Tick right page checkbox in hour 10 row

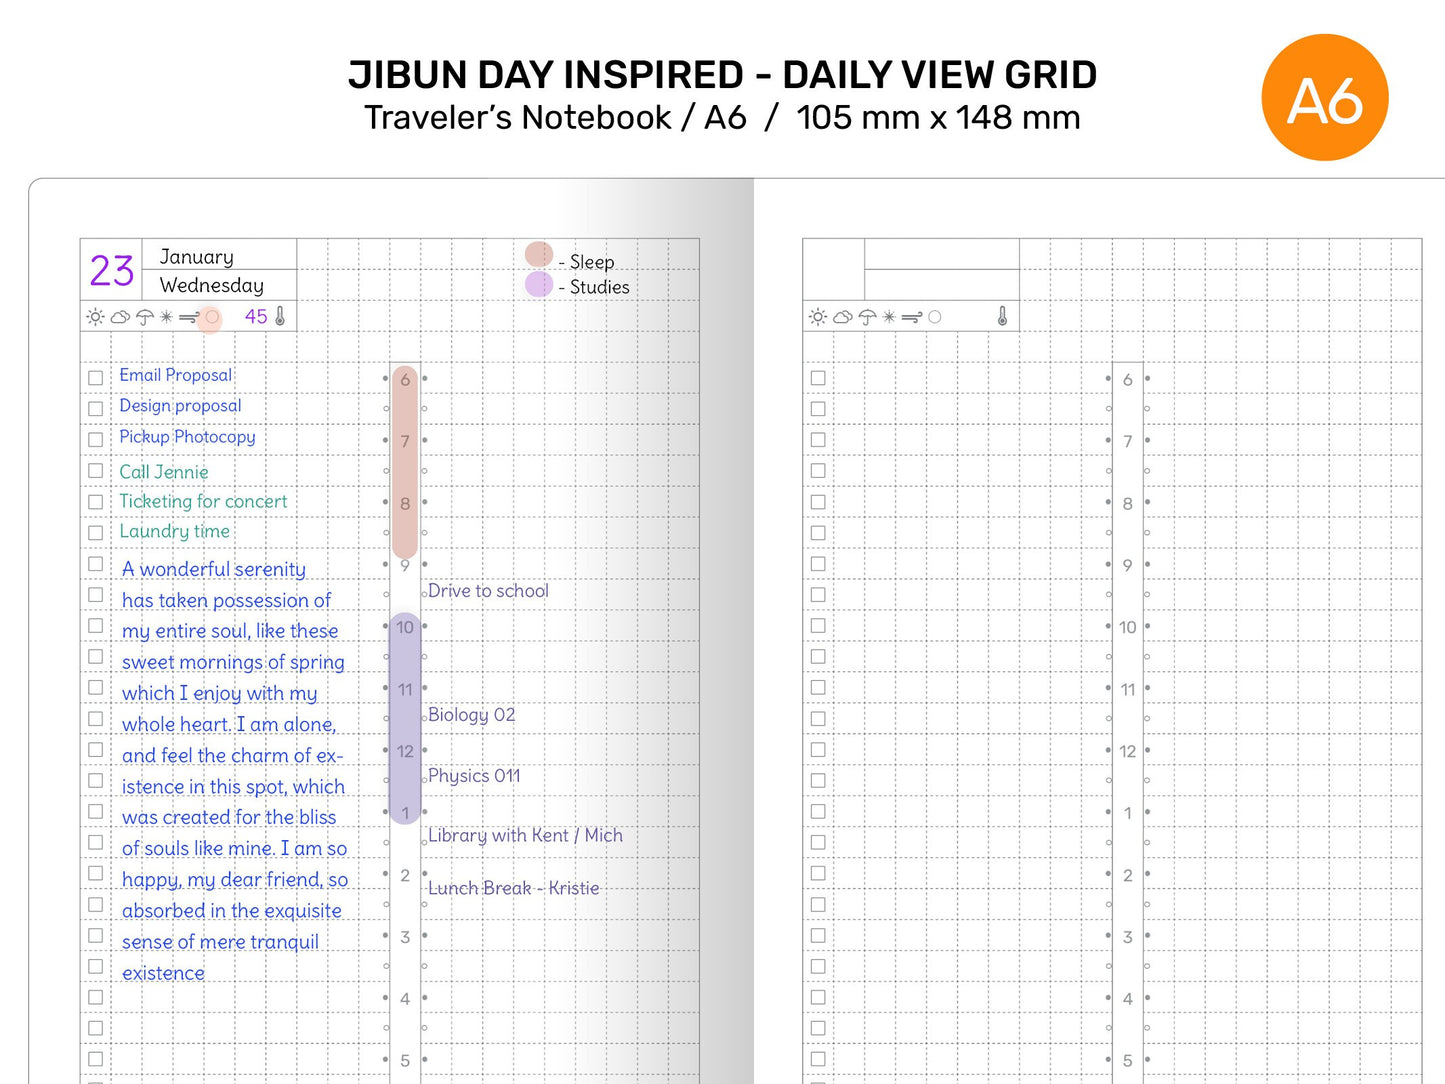click(818, 626)
